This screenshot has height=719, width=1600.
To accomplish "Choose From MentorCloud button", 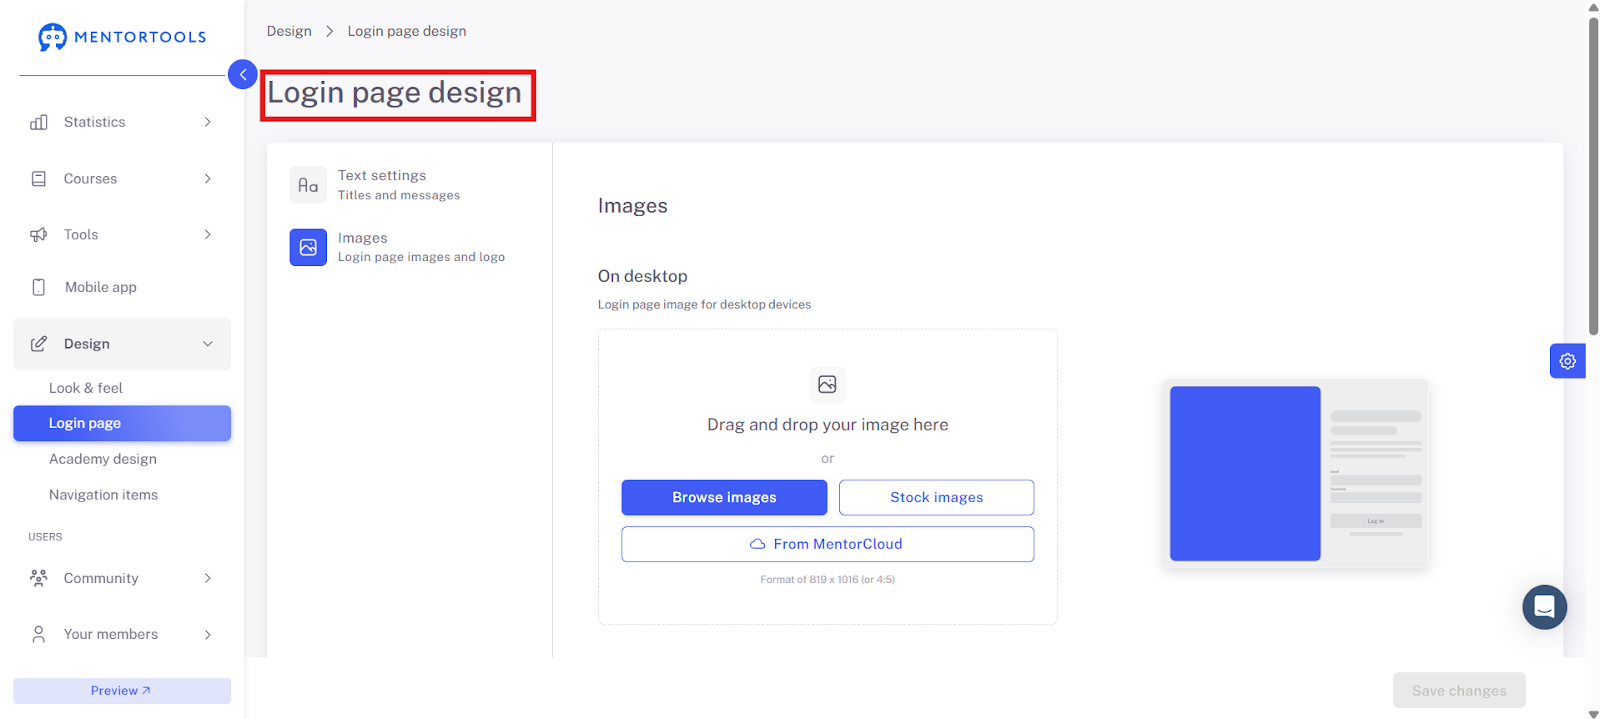I will coord(827,544).
